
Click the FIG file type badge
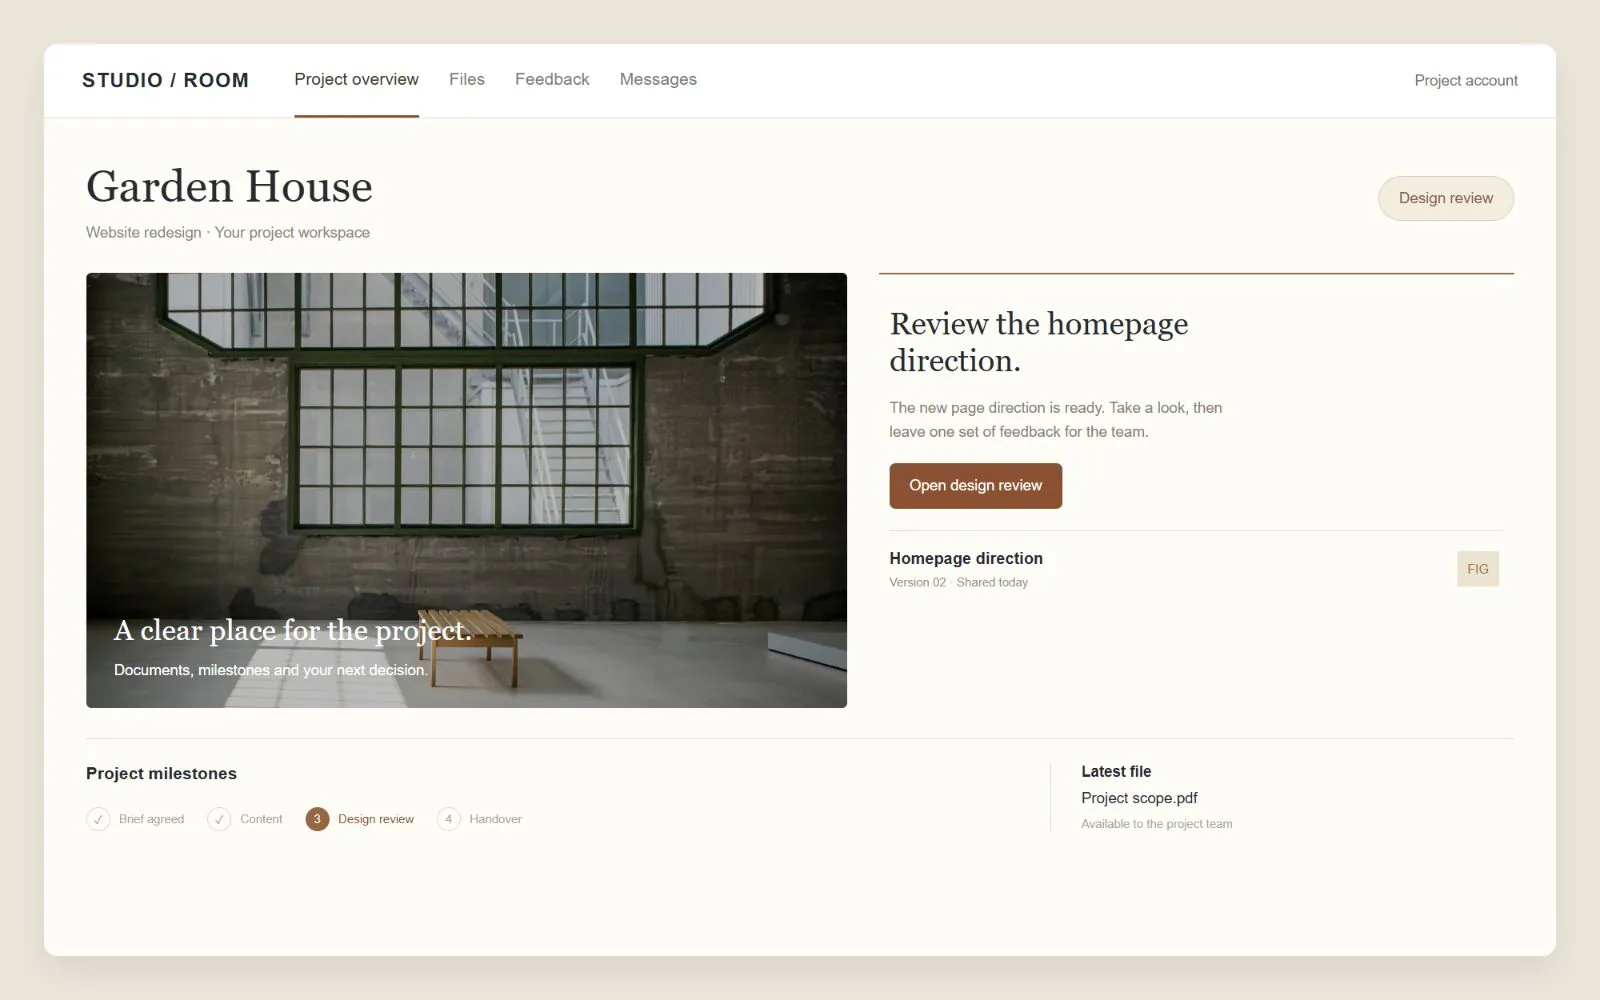coord(1478,569)
